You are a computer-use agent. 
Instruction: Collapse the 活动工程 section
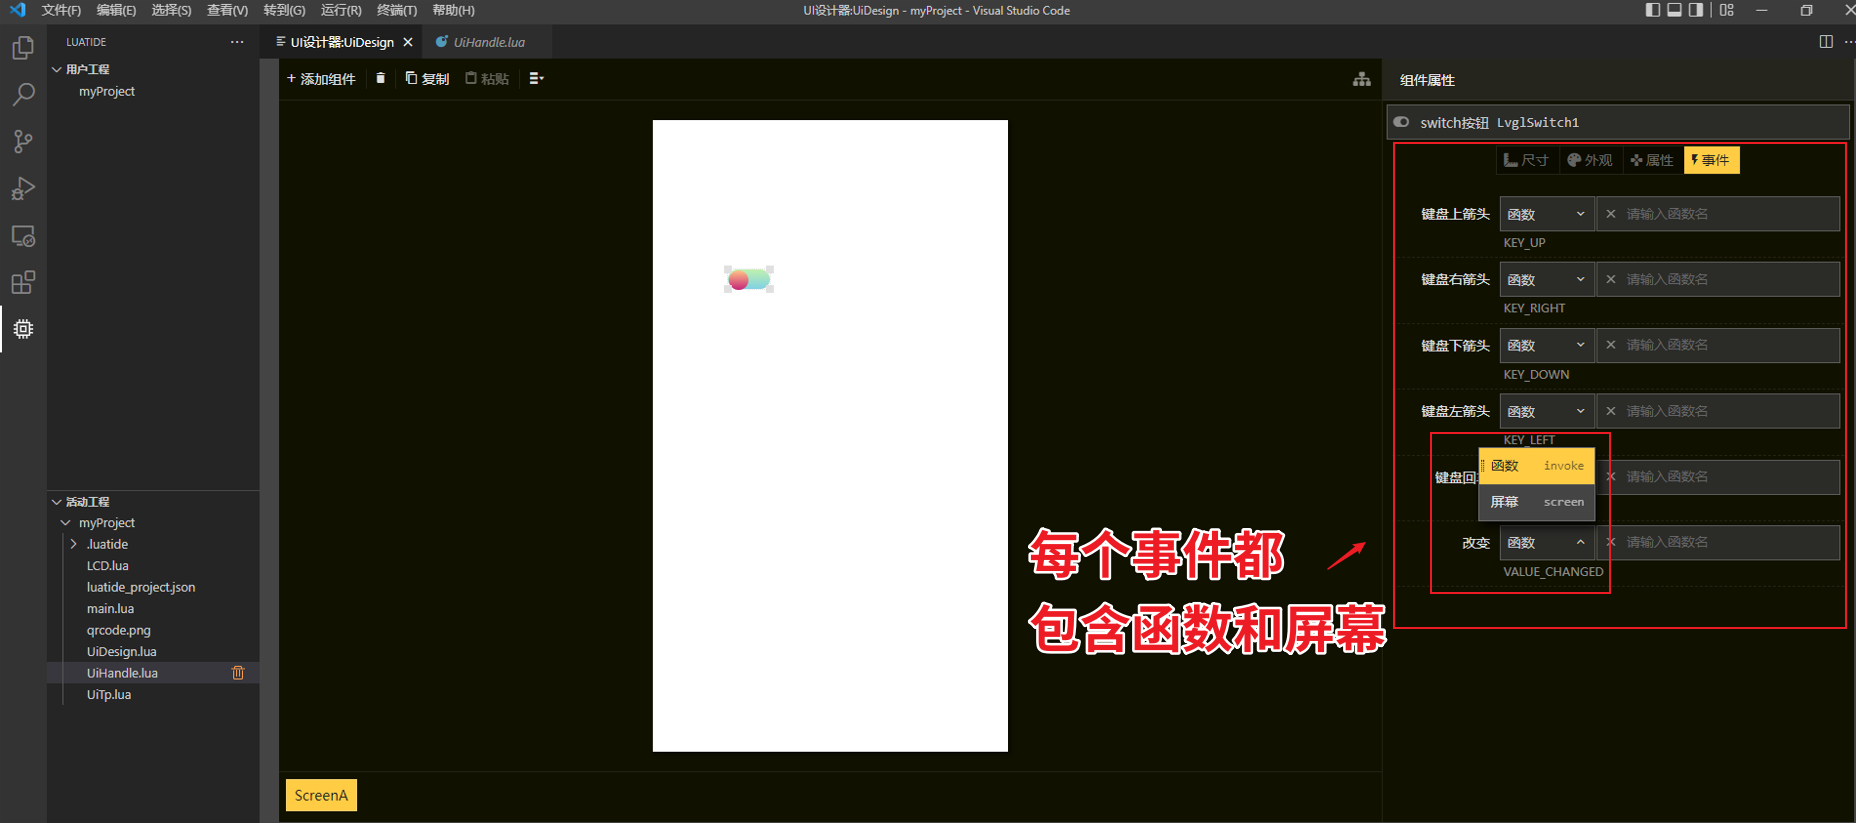coord(57,502)
